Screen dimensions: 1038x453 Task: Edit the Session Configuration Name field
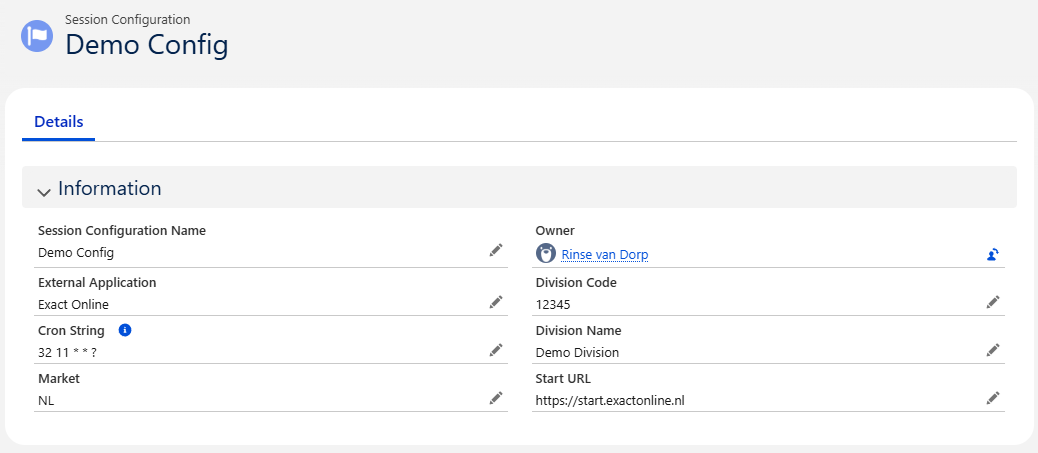[x=496, y=250]
